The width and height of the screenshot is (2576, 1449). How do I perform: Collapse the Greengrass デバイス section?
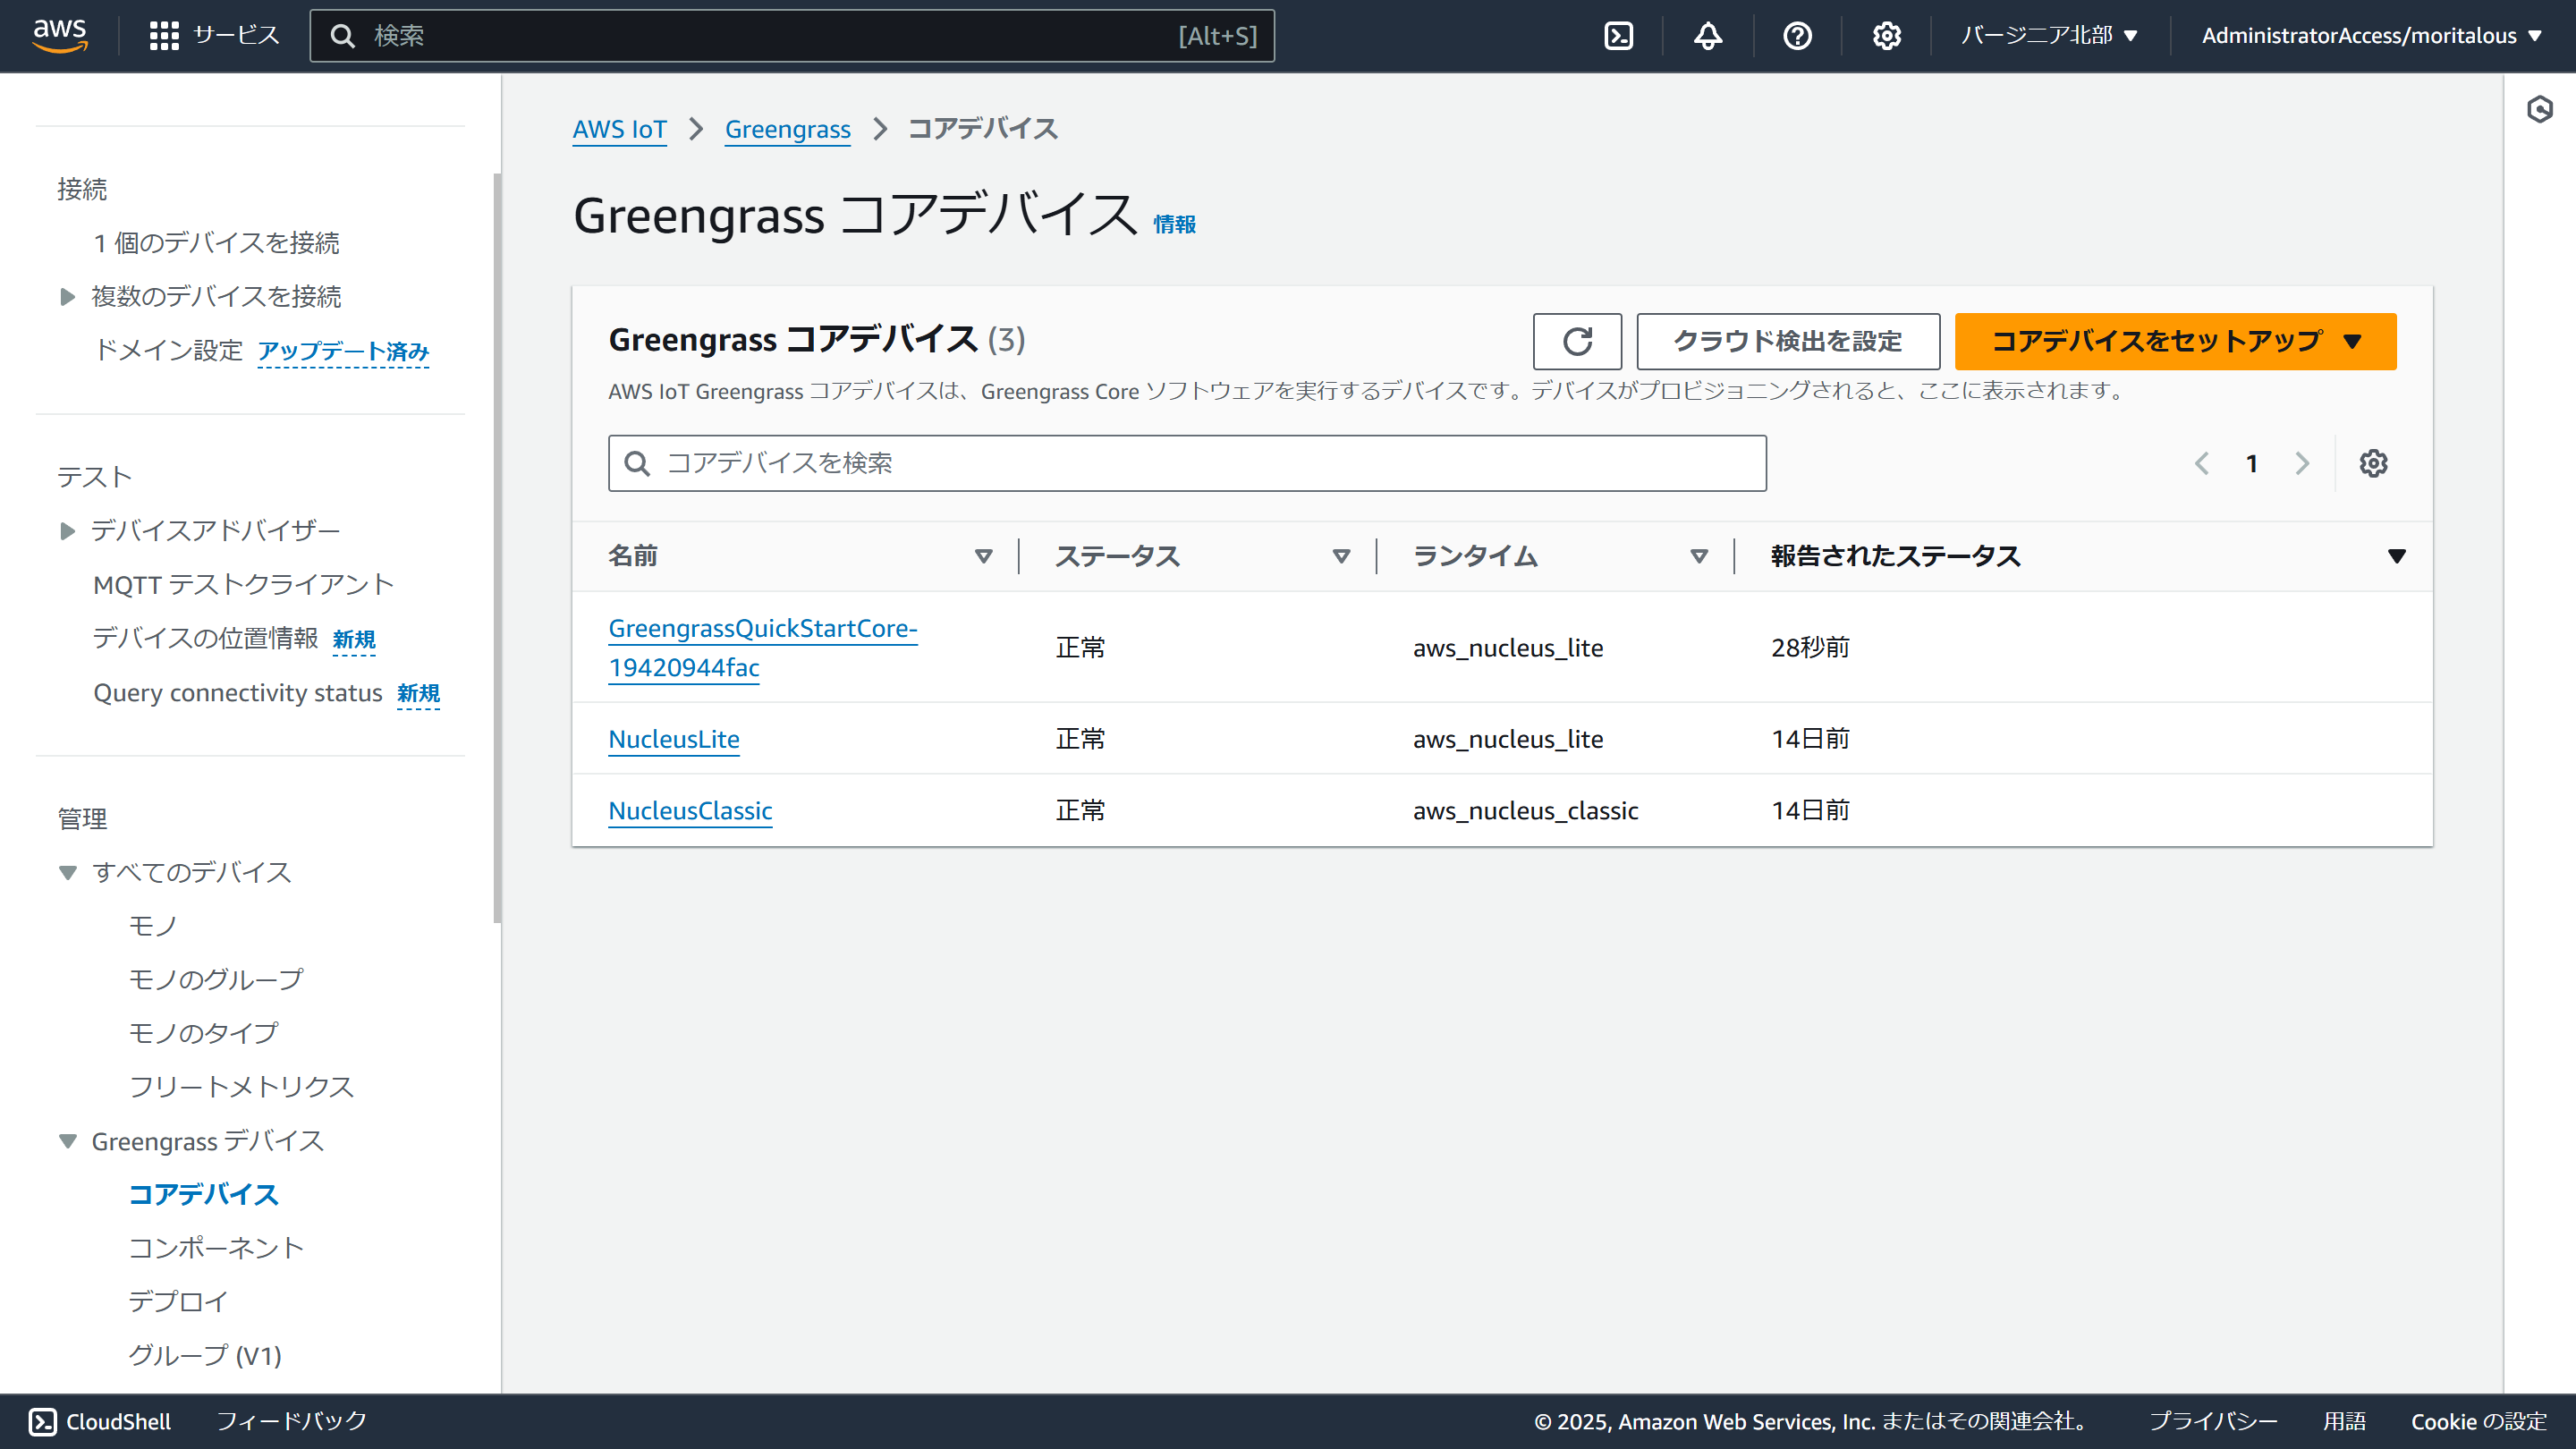tap(67, 1141)
